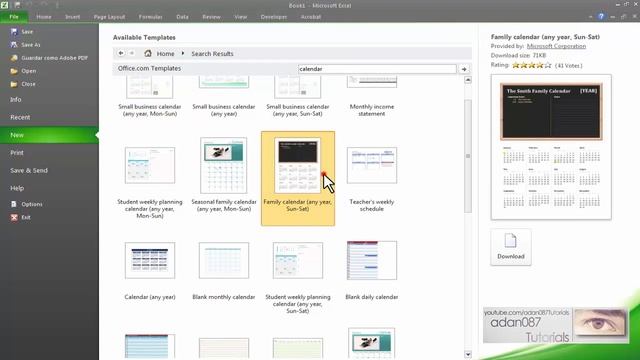This screenshot has height=360, width=640.
Task: Click the red Exit icon
Action: point(14,217)
